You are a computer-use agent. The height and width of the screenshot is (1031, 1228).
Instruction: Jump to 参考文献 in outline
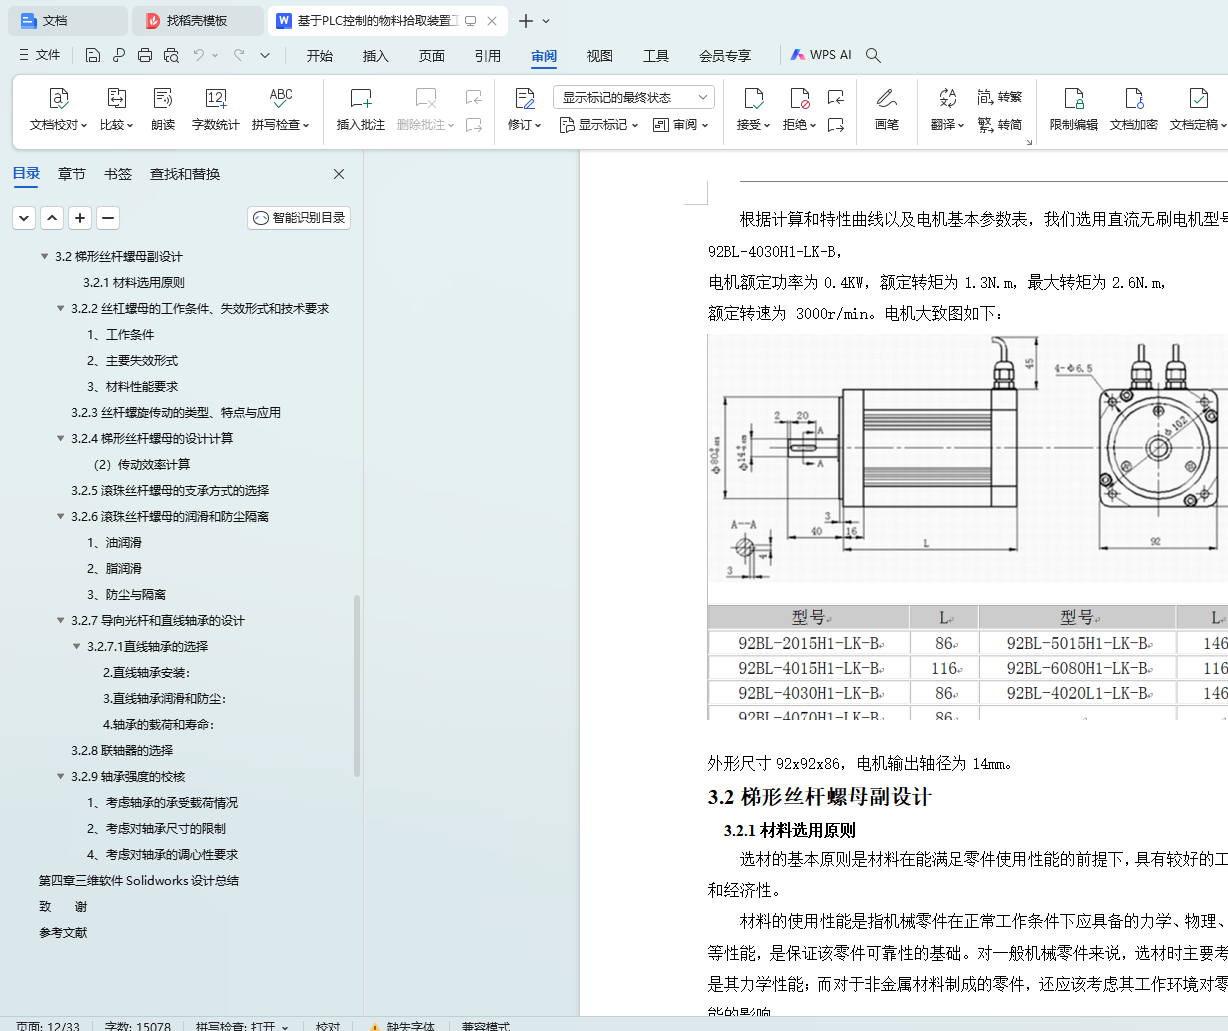point(63,933)
